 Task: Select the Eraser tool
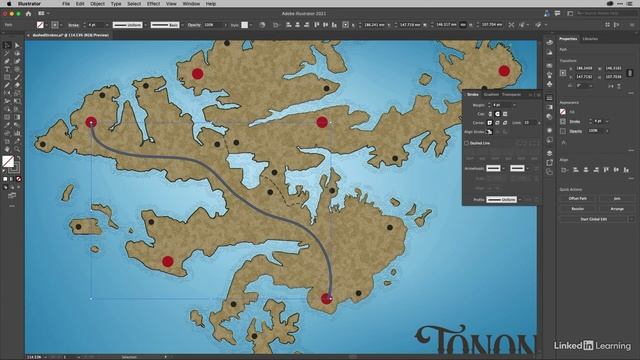point(17,85)
